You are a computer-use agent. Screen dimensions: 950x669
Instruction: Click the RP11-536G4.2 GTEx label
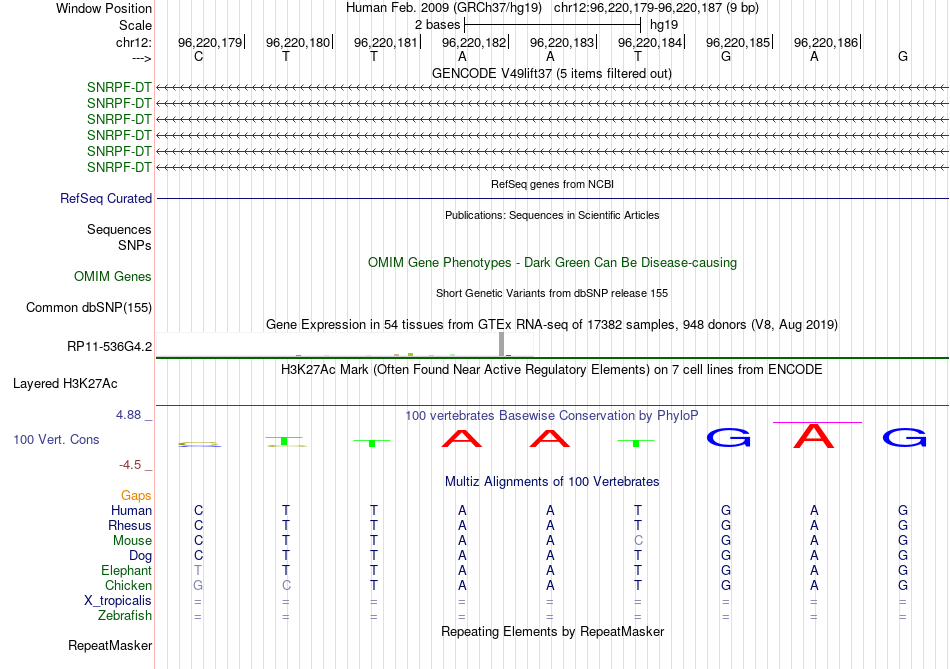[110, 347]
